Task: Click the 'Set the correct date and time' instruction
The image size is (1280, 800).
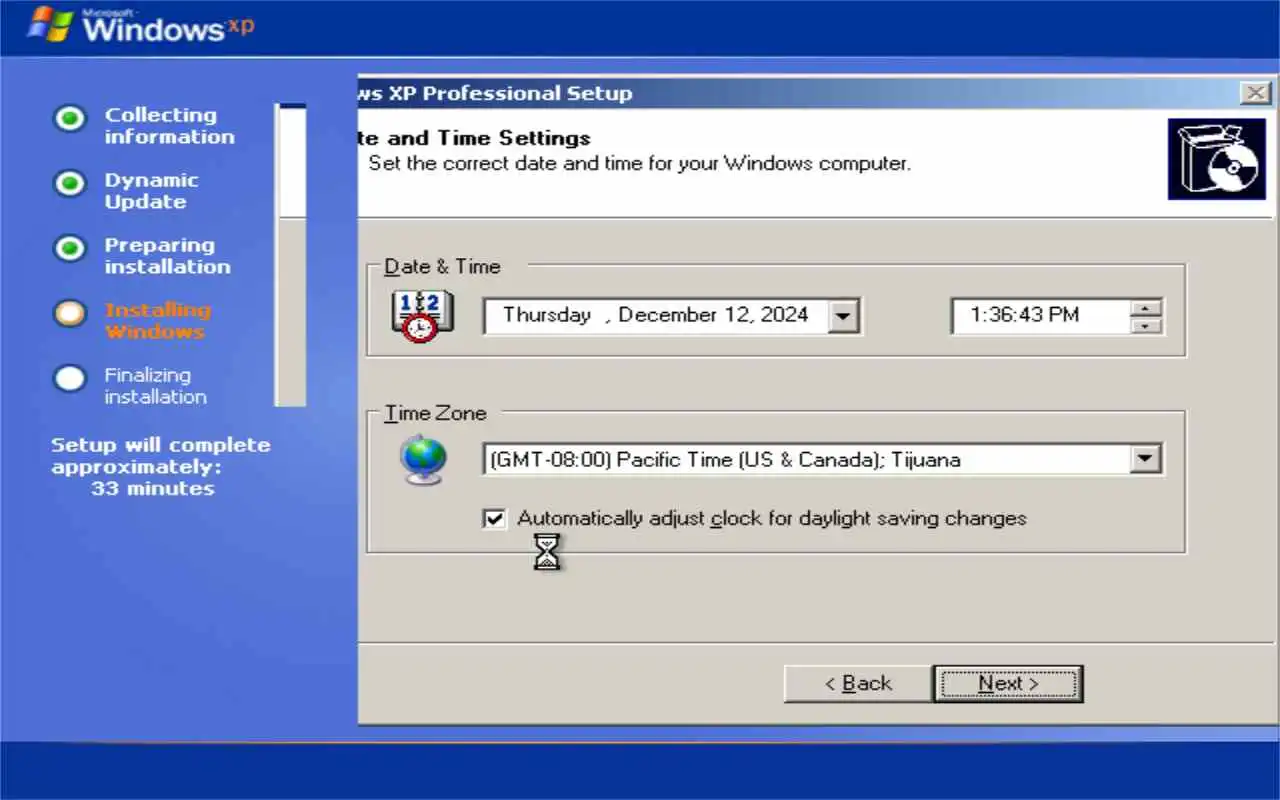Action: point(639,163)
